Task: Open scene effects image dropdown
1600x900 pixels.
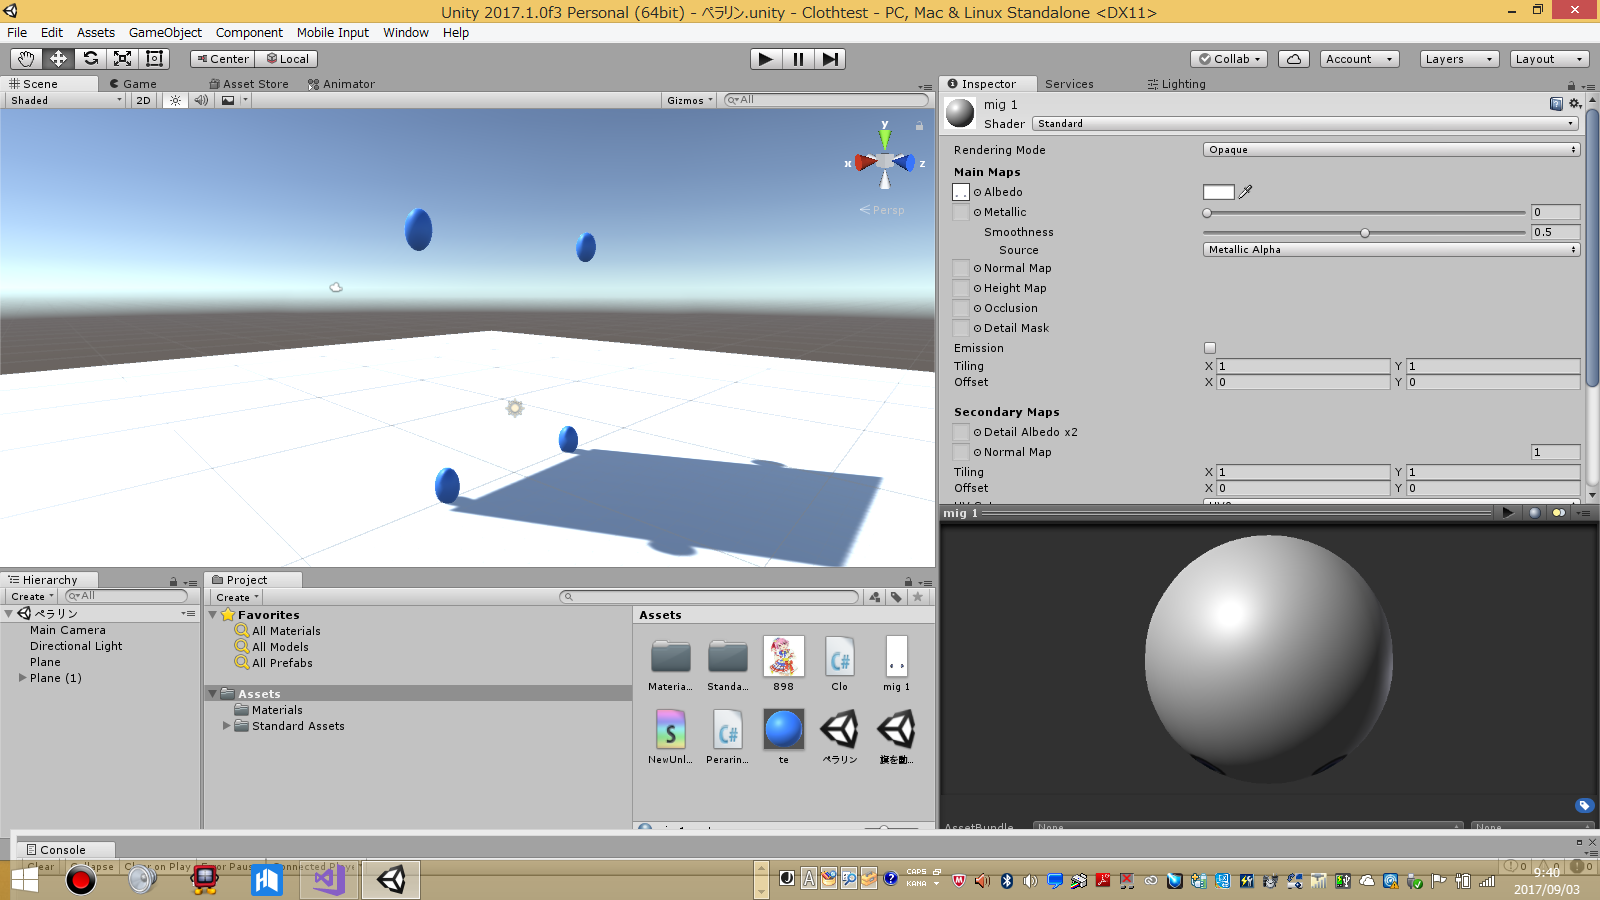Action: point(233,100)
